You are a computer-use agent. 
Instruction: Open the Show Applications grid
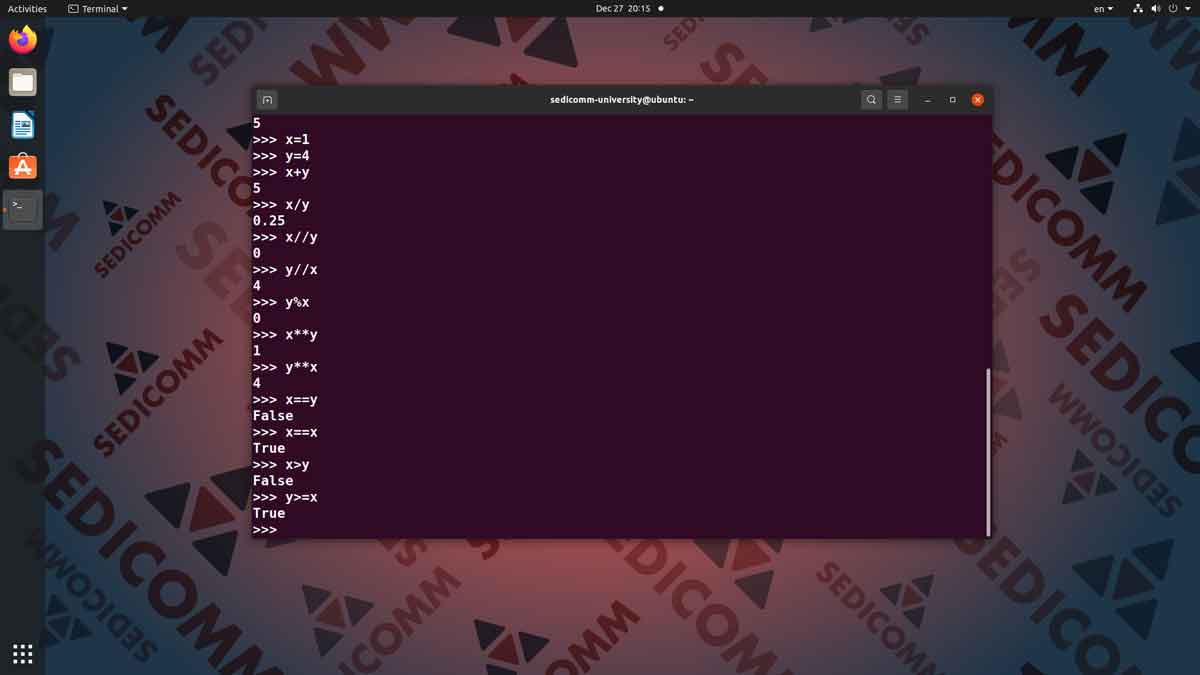coord(22,653)
